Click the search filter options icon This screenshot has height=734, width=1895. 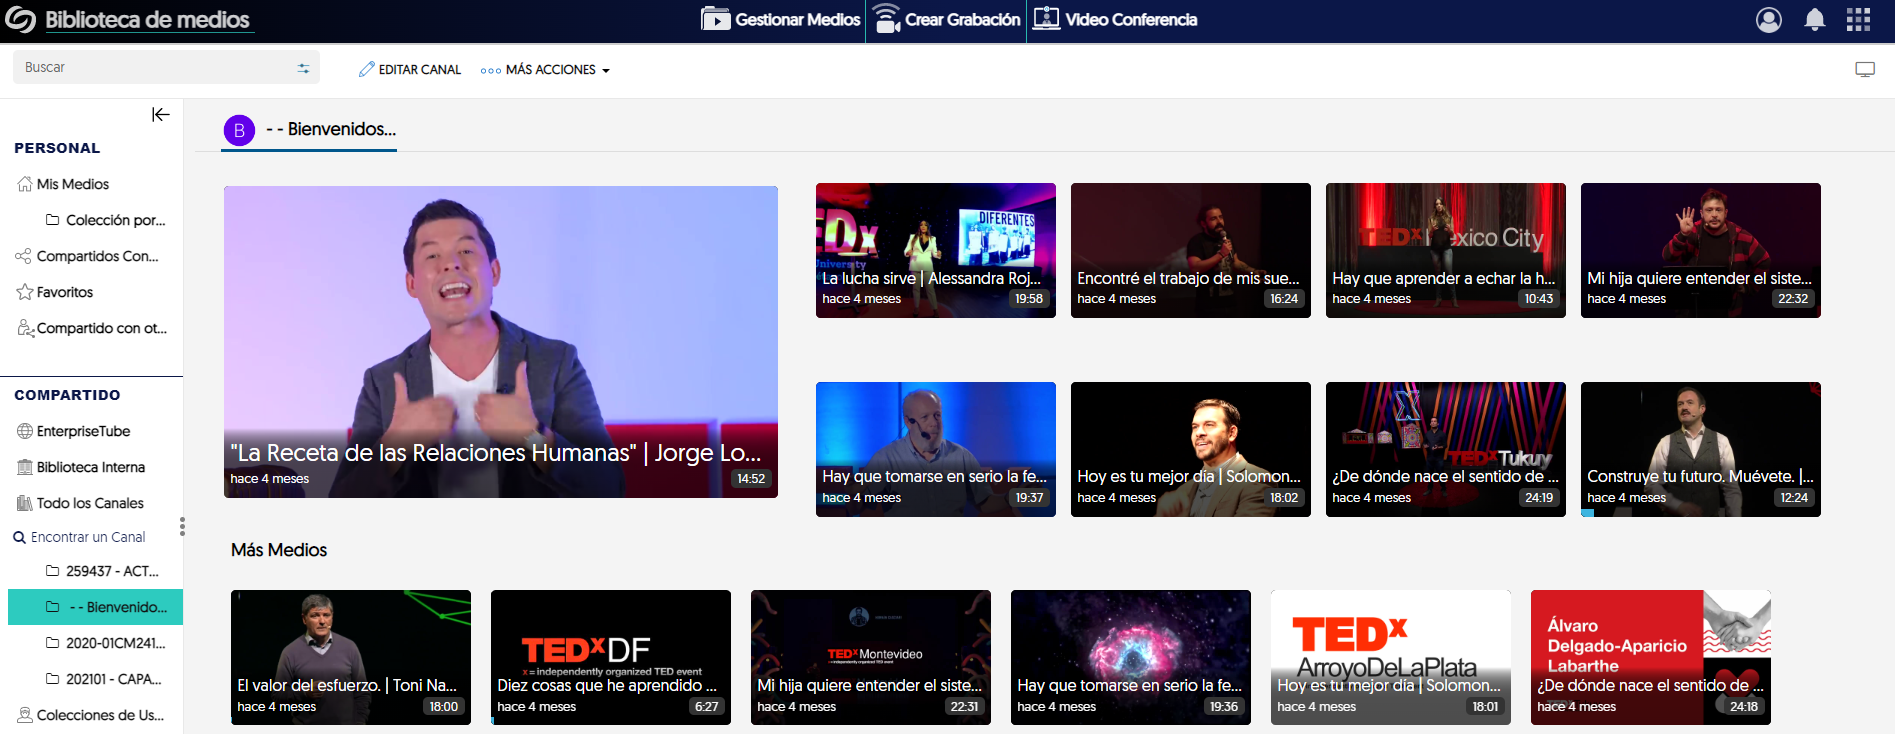tap(303, 68)
